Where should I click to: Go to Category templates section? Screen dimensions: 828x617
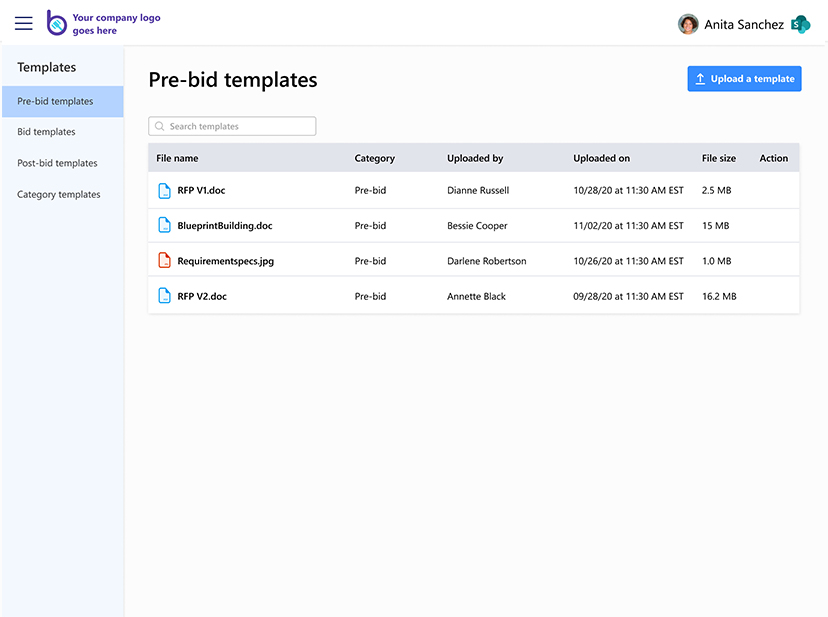(59, 195)
